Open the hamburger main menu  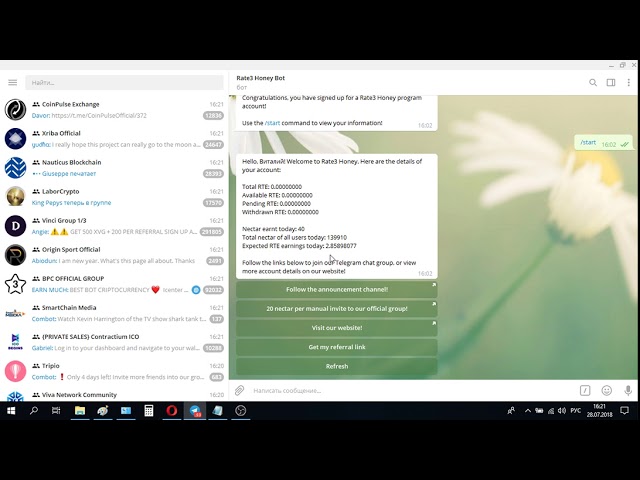click(x=13, y=82)
